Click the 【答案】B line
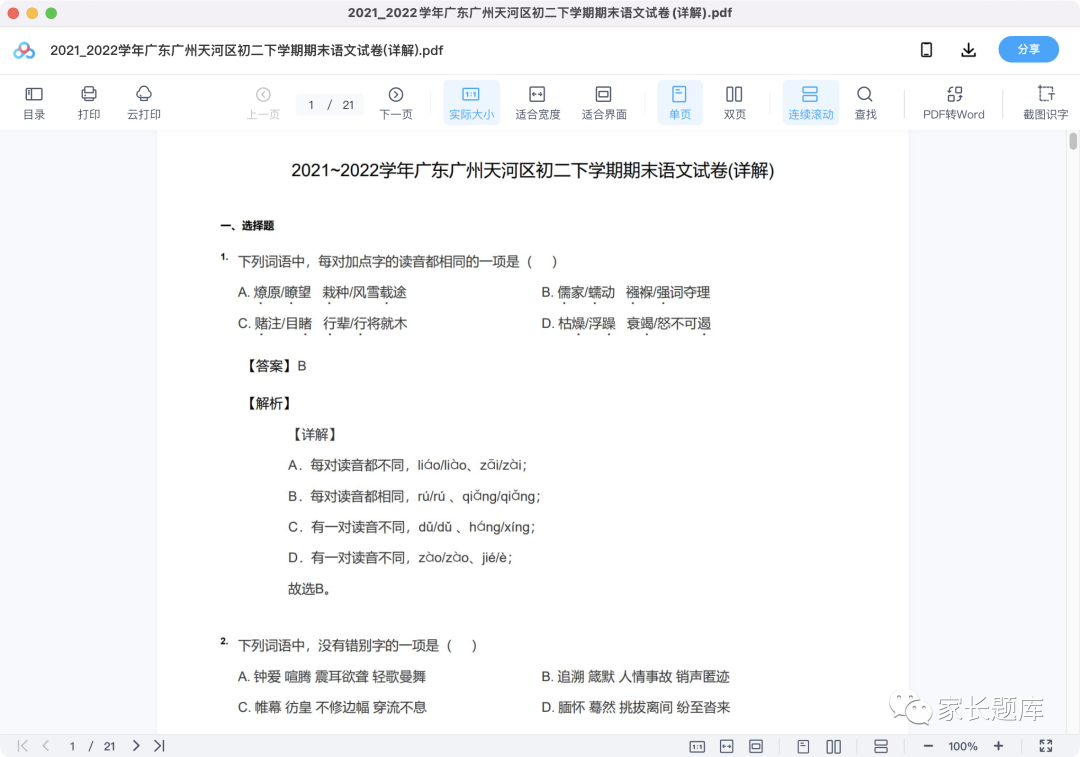Image resolution: width=1080 pixels, height=757 pixels. click(276, 366)
